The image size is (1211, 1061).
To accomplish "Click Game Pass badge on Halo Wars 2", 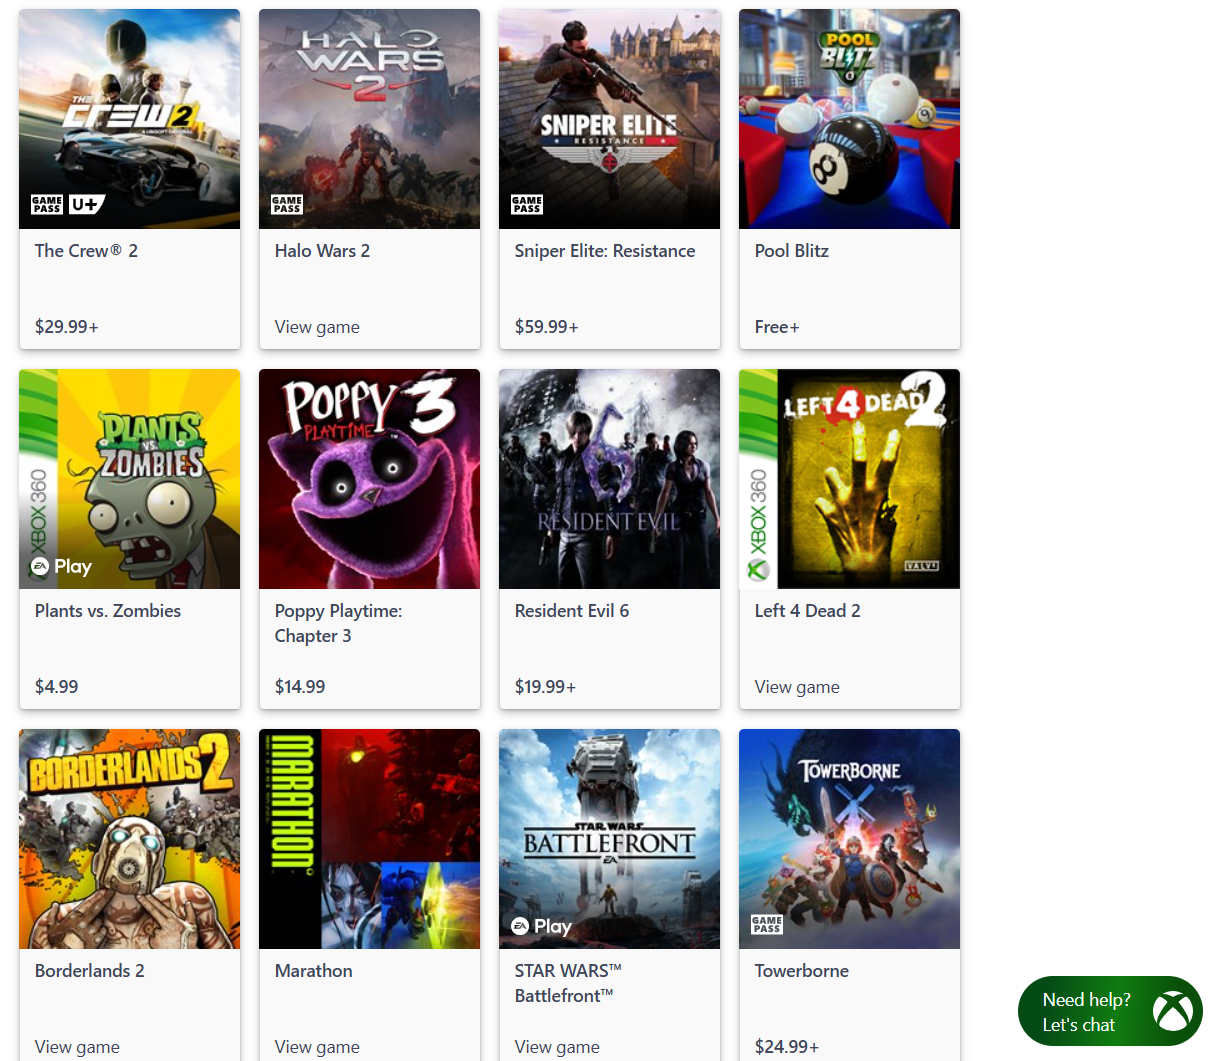I will tap(287, 205).
